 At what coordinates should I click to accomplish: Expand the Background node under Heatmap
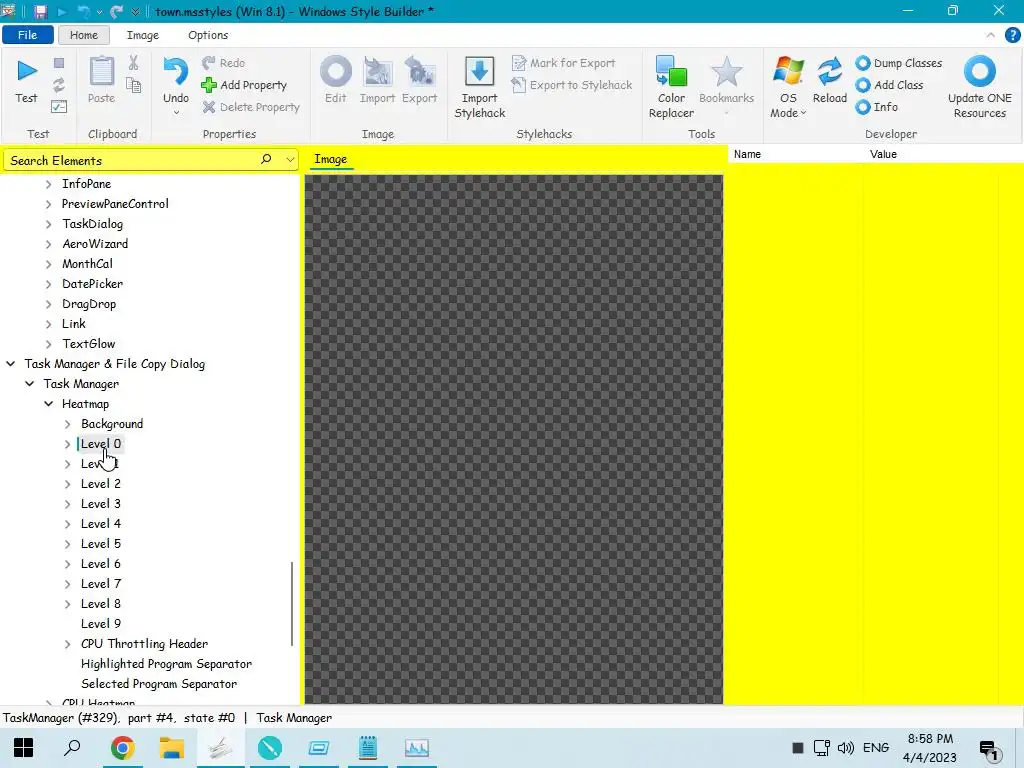[67, 424]
